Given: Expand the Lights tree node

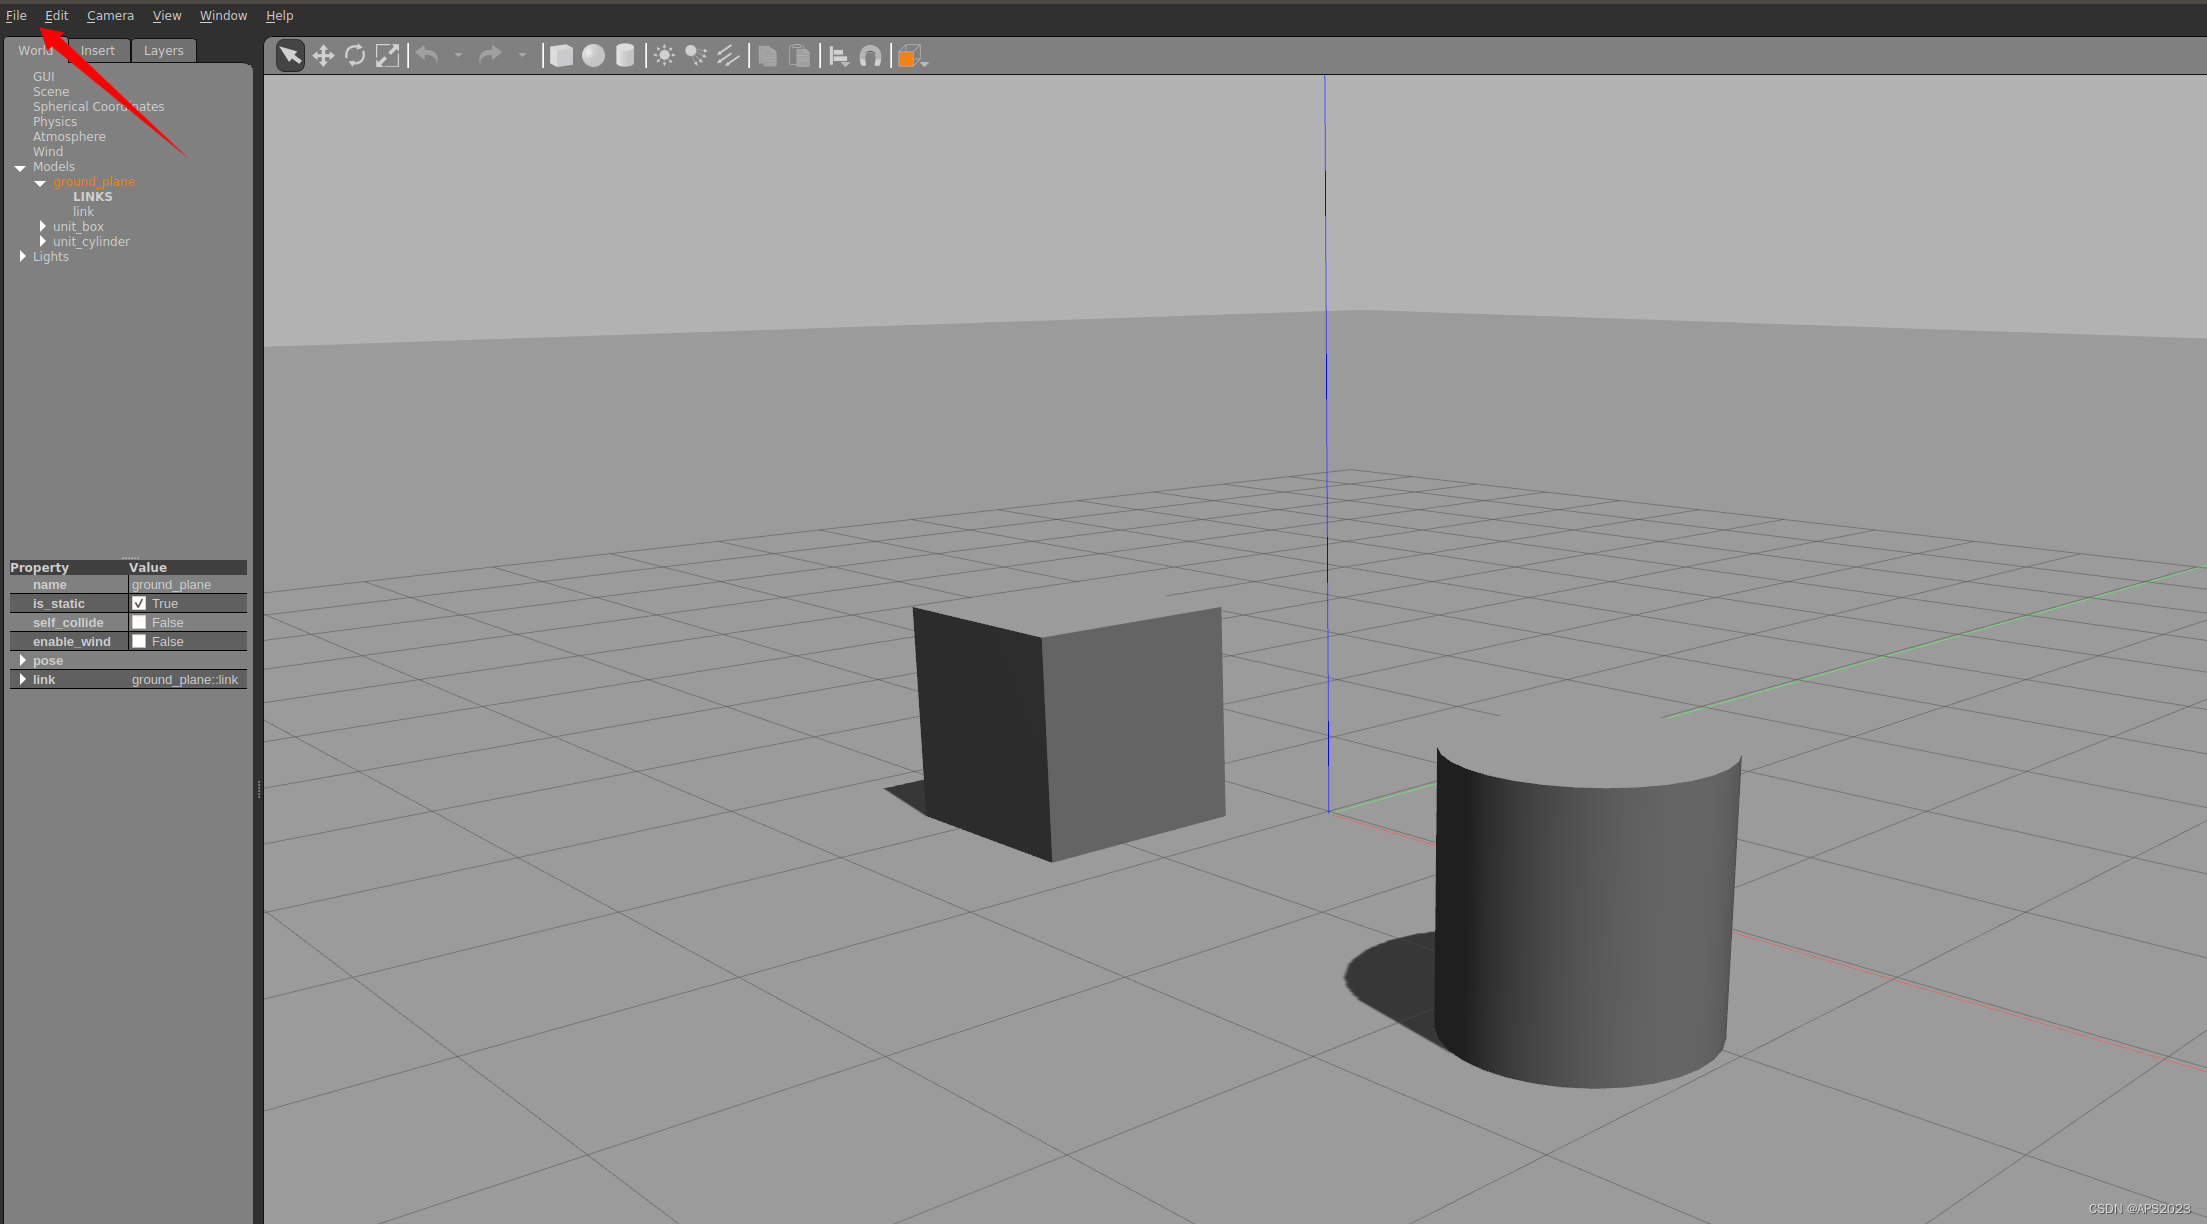Looking at the screenshot, I should [23, 257].
